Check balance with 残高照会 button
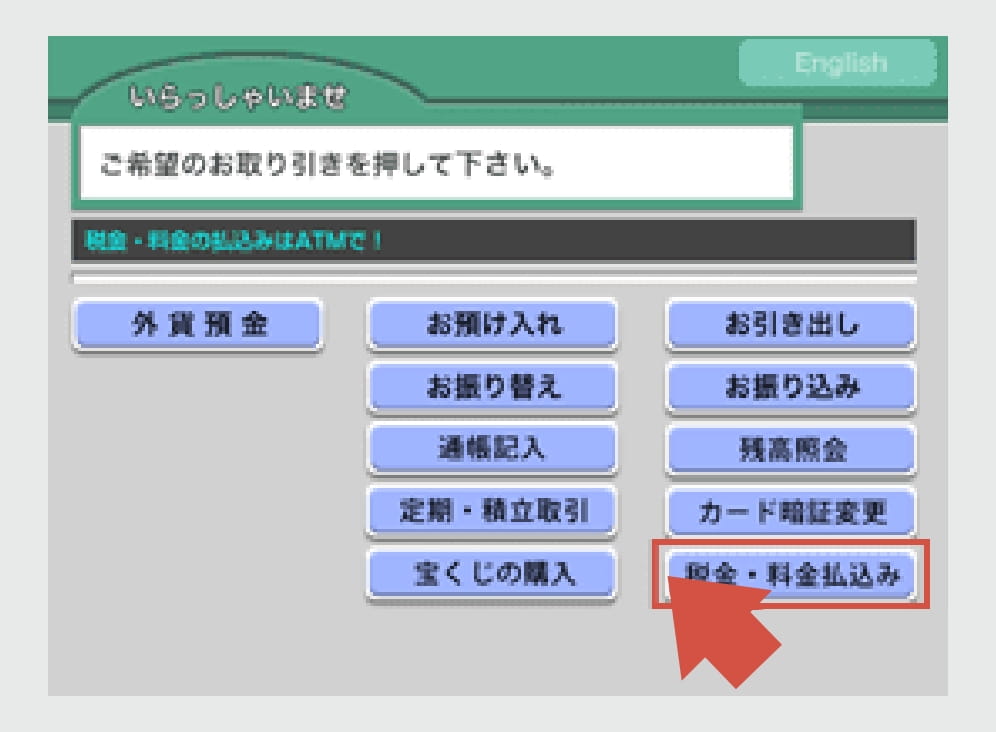 (791, 449)
